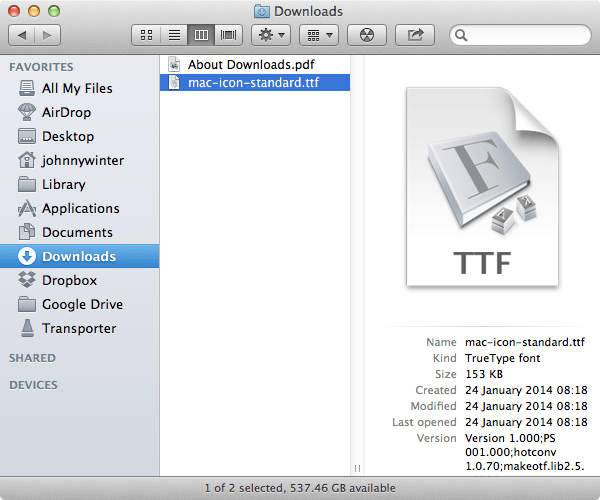Select mac-icon-standard.ttf file row
Screen dimensions: 600x500
(x=255, y=83)
